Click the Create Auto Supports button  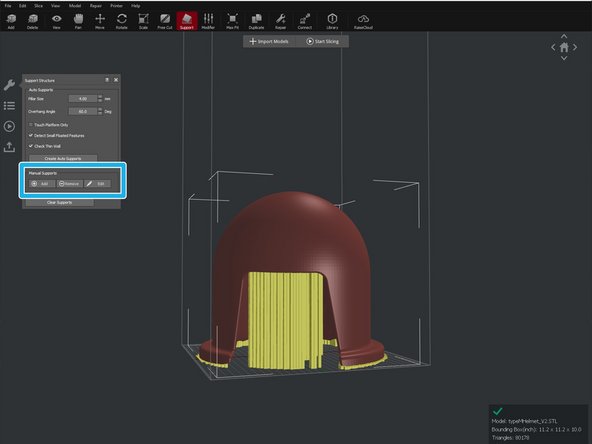tap(63, 159)
